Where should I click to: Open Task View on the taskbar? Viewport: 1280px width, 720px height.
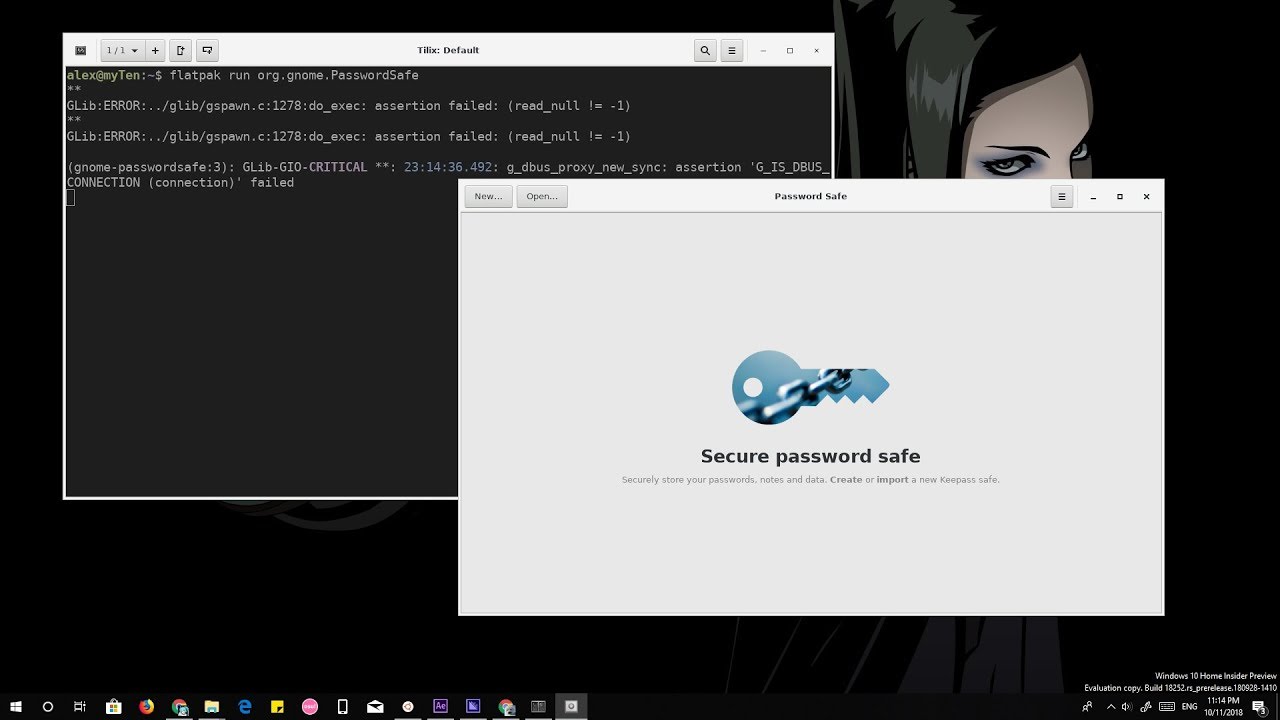pyautogui.click(x=80, y=706)
